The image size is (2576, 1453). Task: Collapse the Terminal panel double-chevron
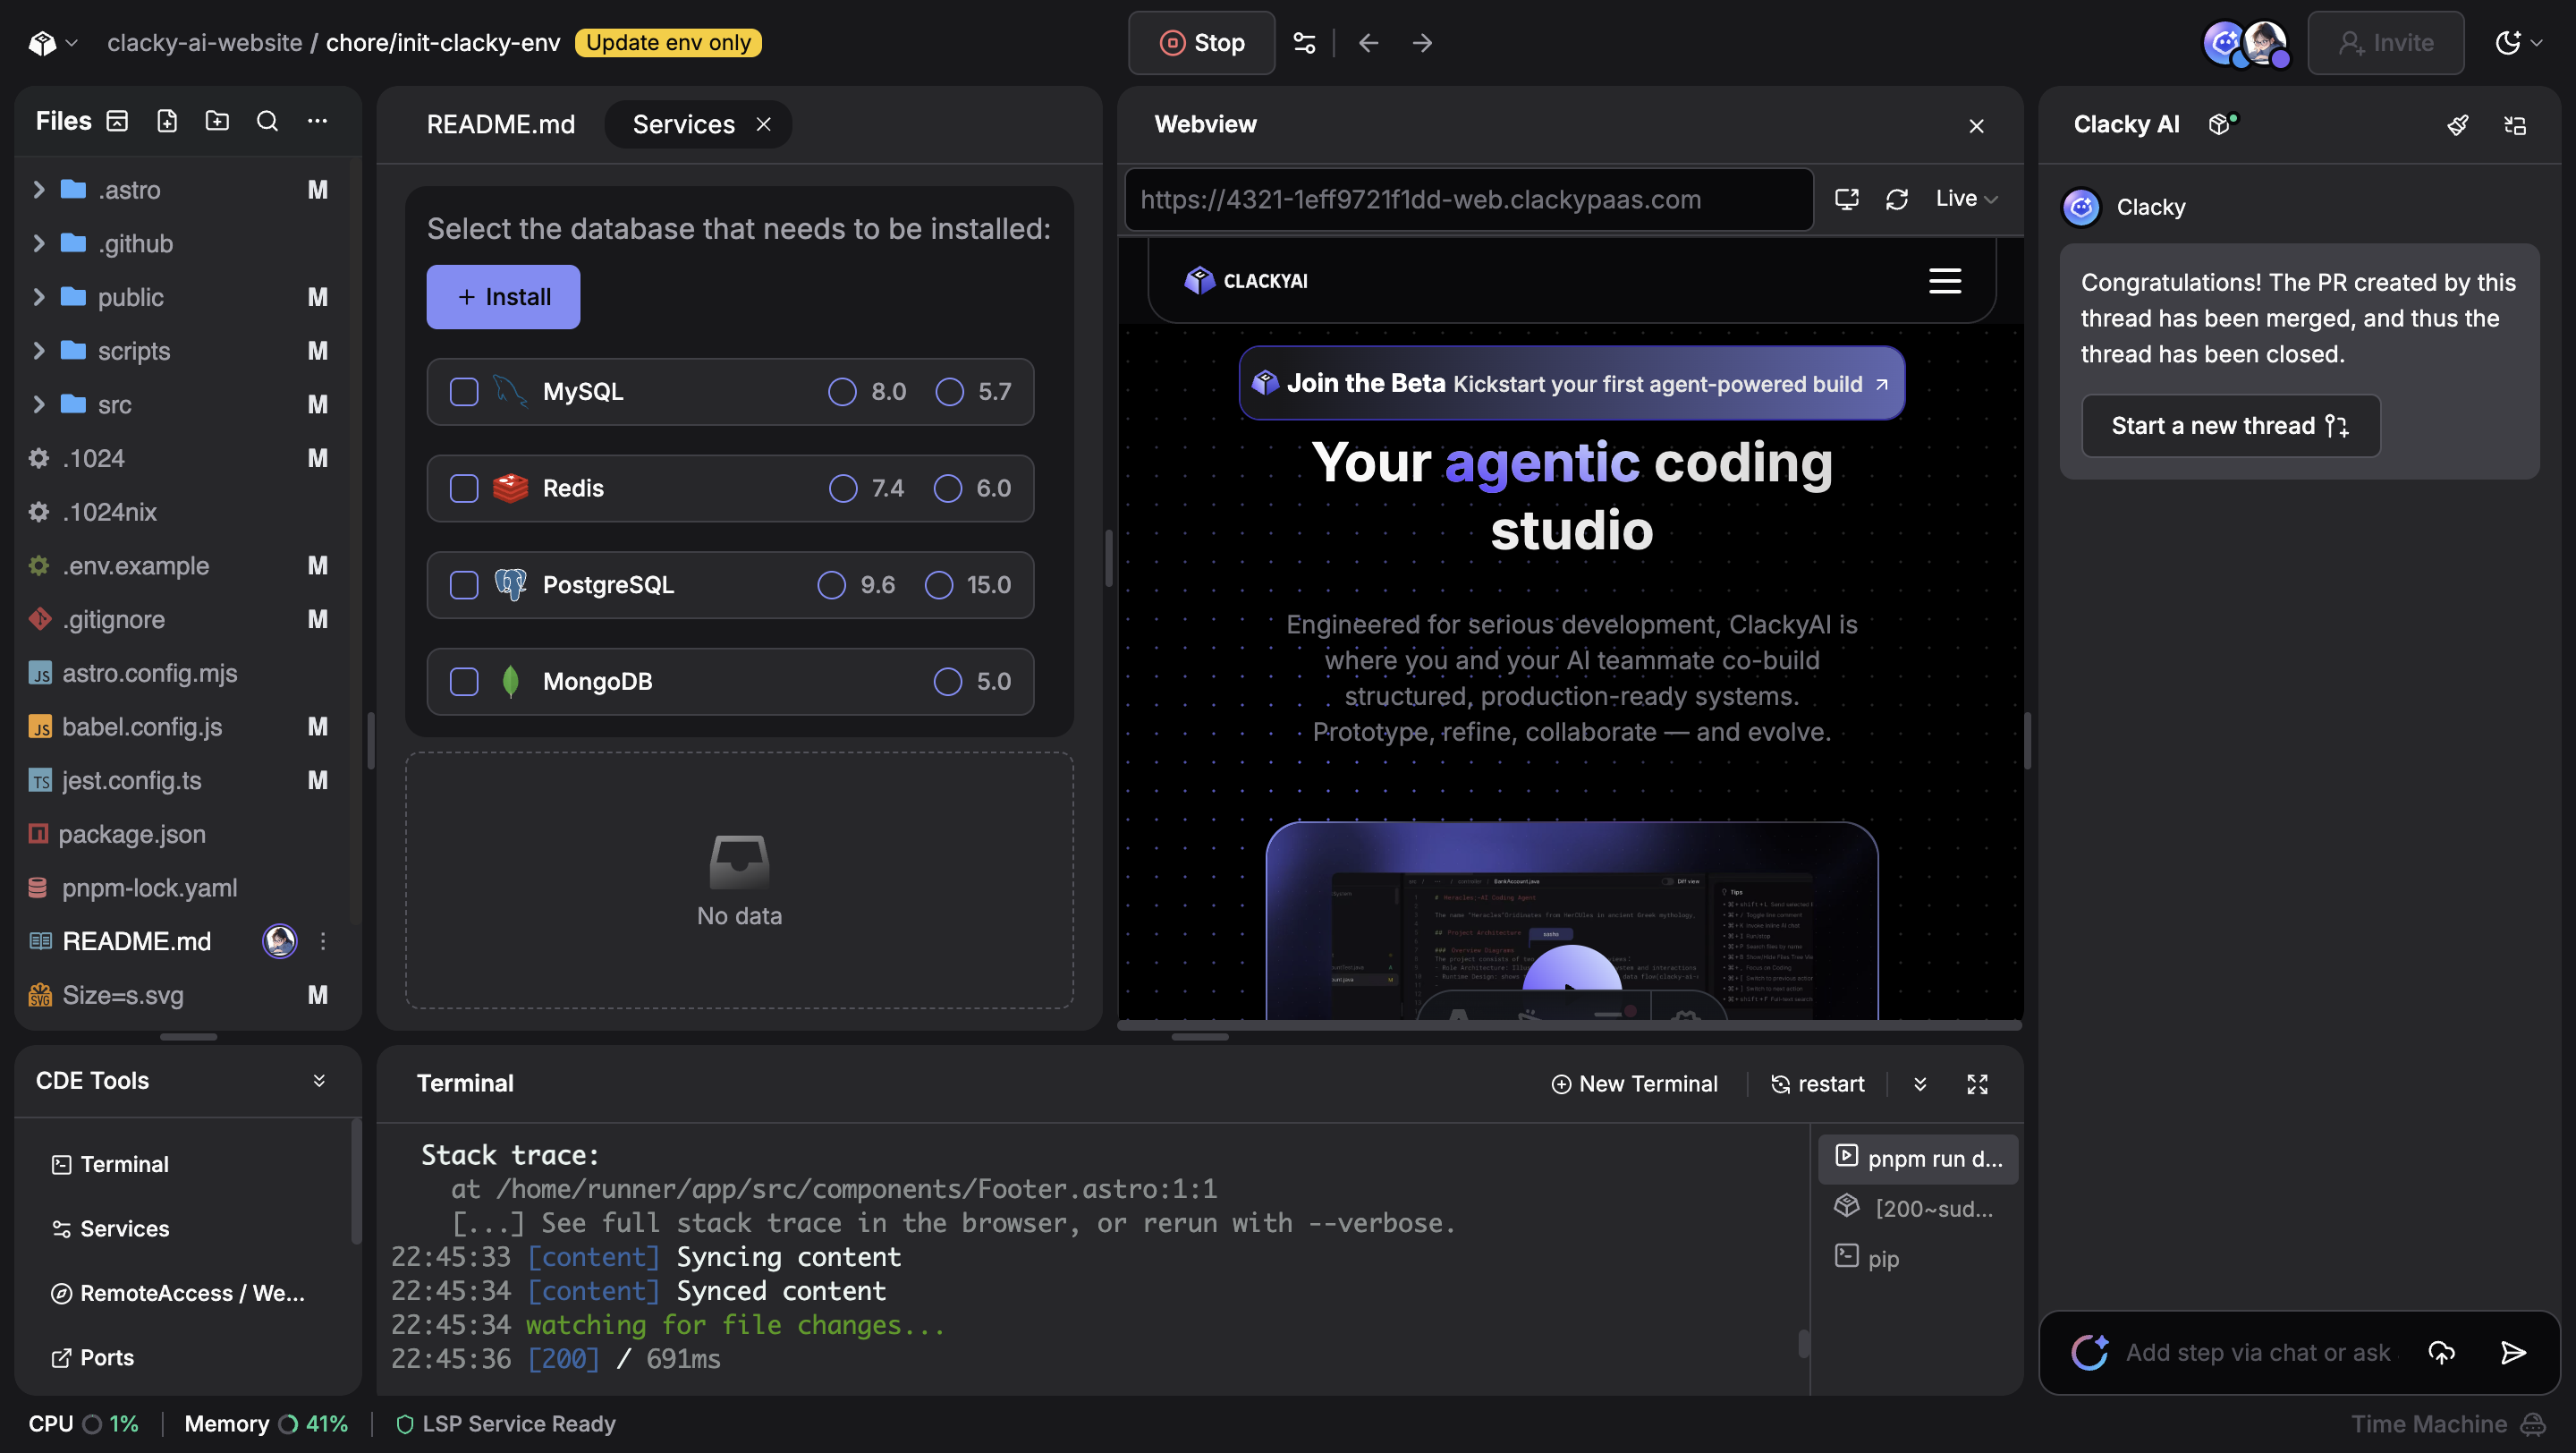pos(1920,1084)
